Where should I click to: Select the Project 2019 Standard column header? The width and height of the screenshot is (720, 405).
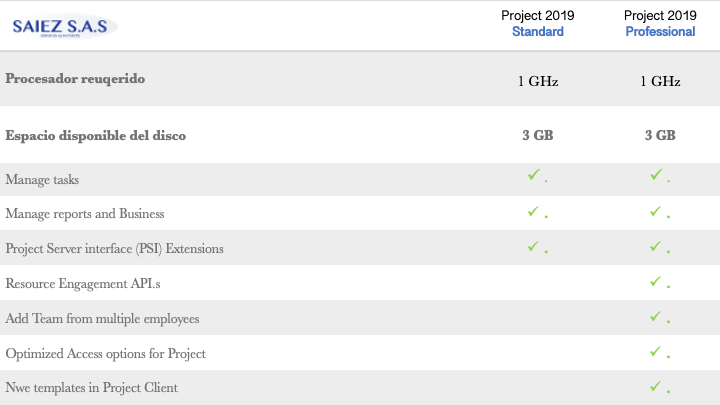[x=538, y=24]
